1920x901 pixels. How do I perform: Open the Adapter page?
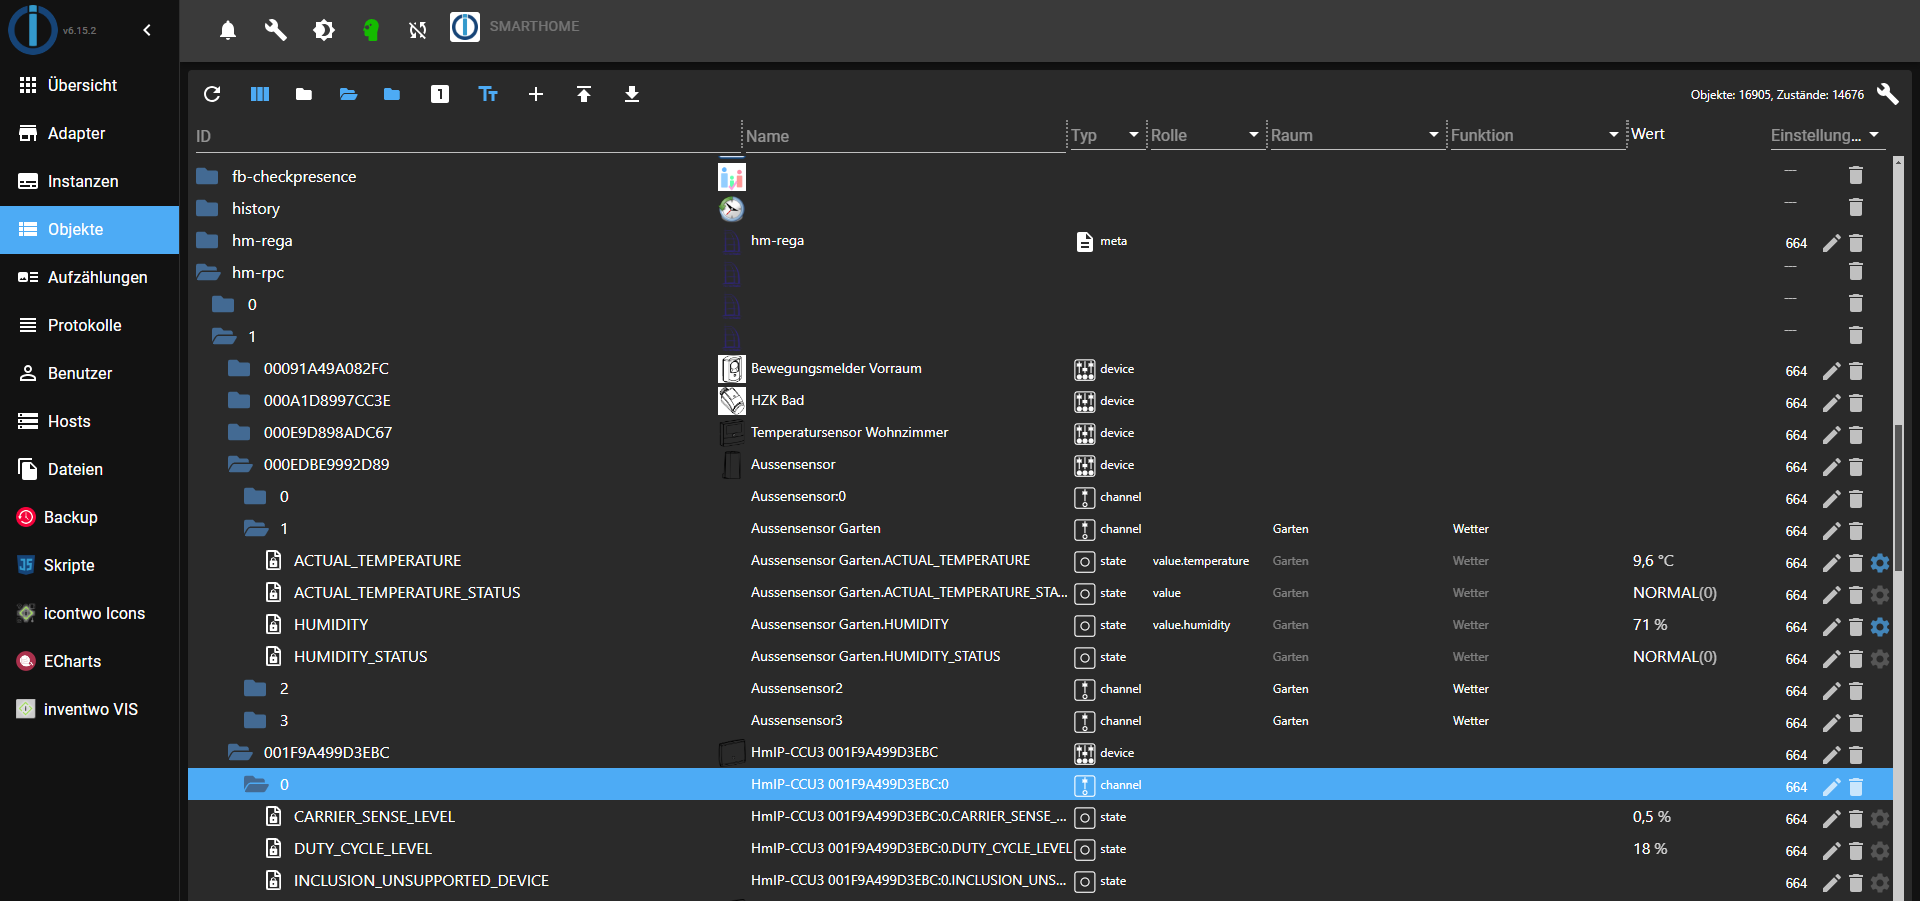coord(90,133)
